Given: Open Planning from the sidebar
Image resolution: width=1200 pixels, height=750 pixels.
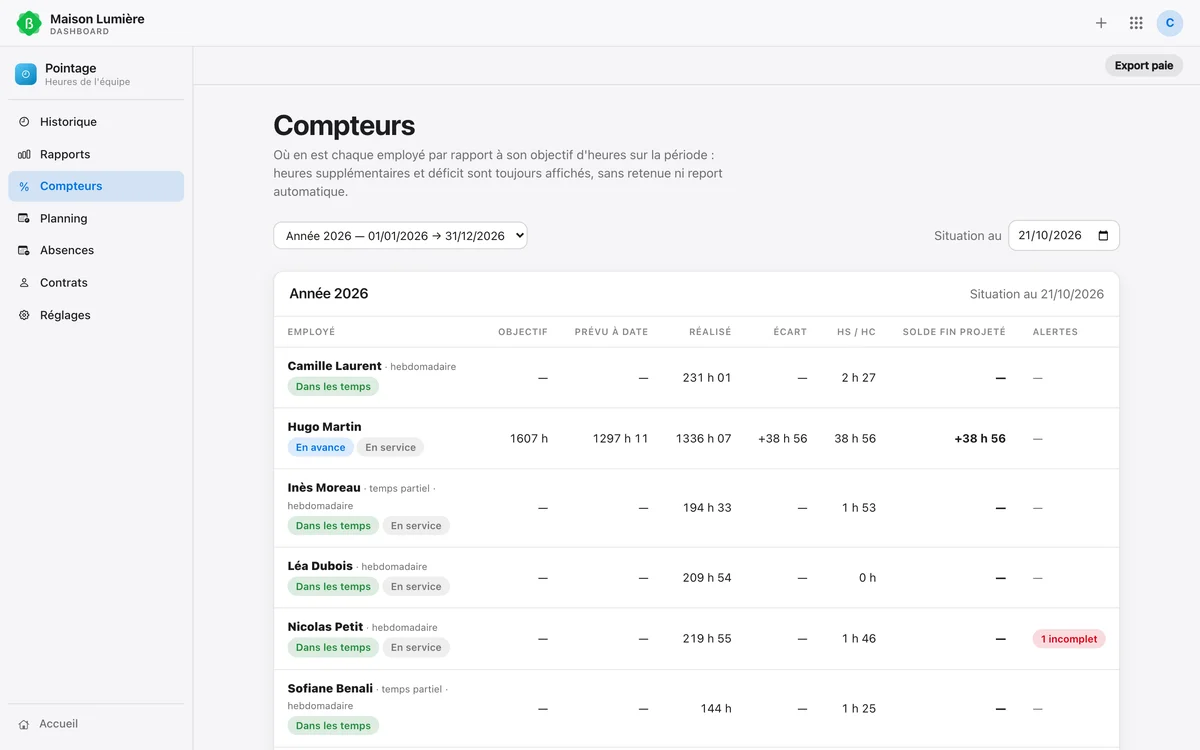Looking at the screenshot, I should pos(96,218).
